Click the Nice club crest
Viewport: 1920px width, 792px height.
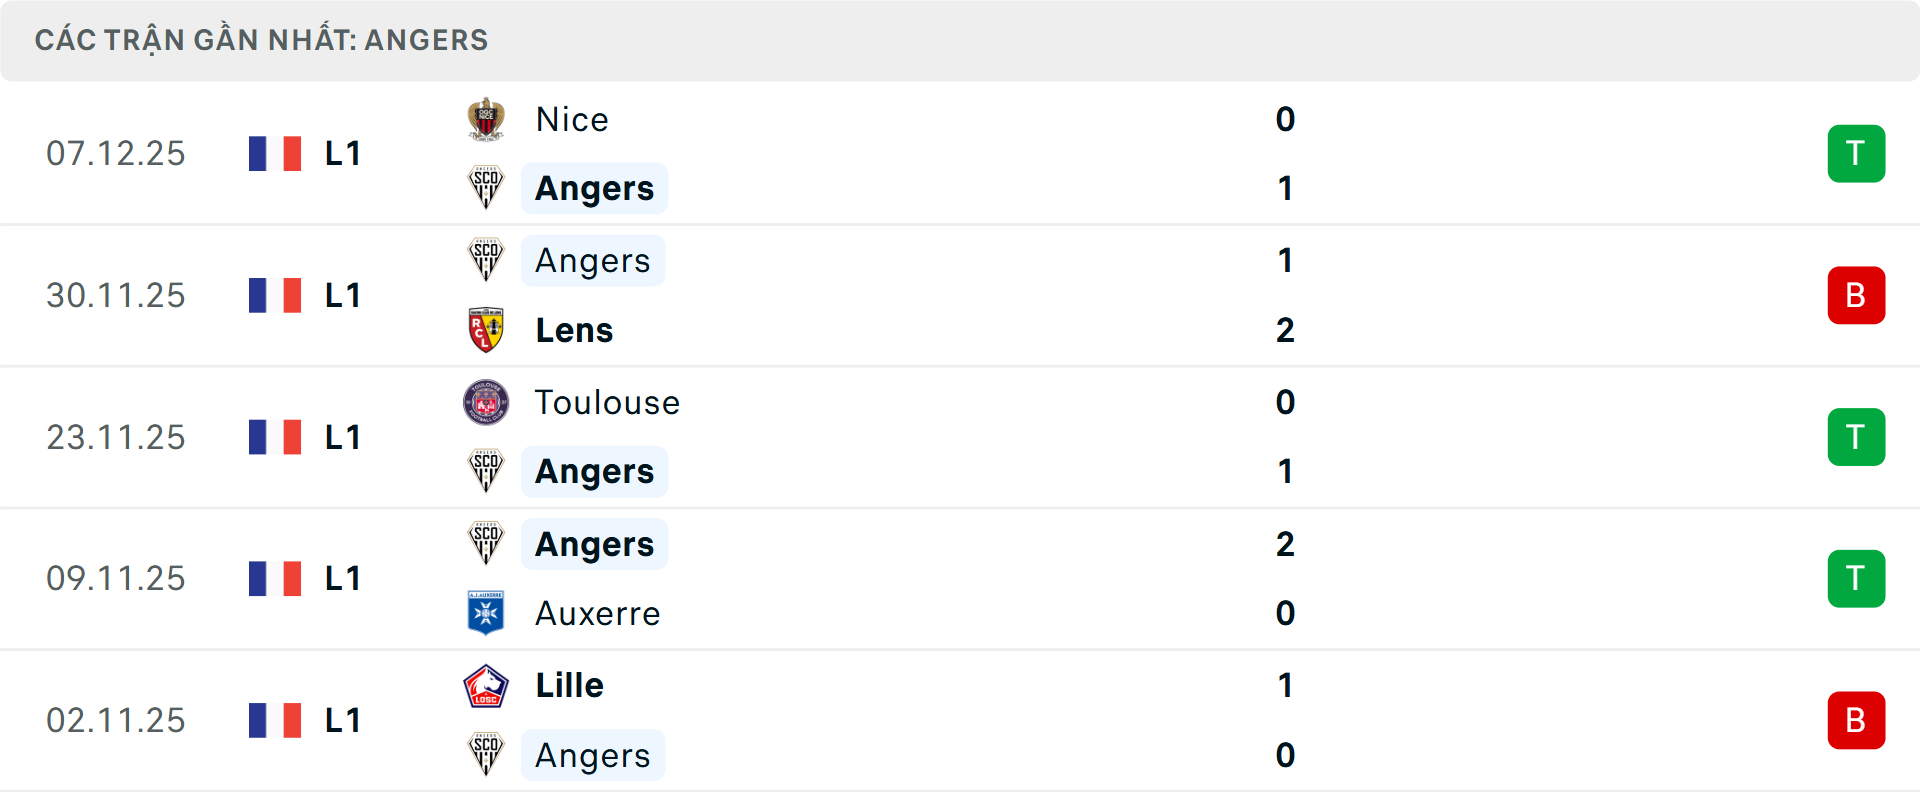tap(486, 120)
